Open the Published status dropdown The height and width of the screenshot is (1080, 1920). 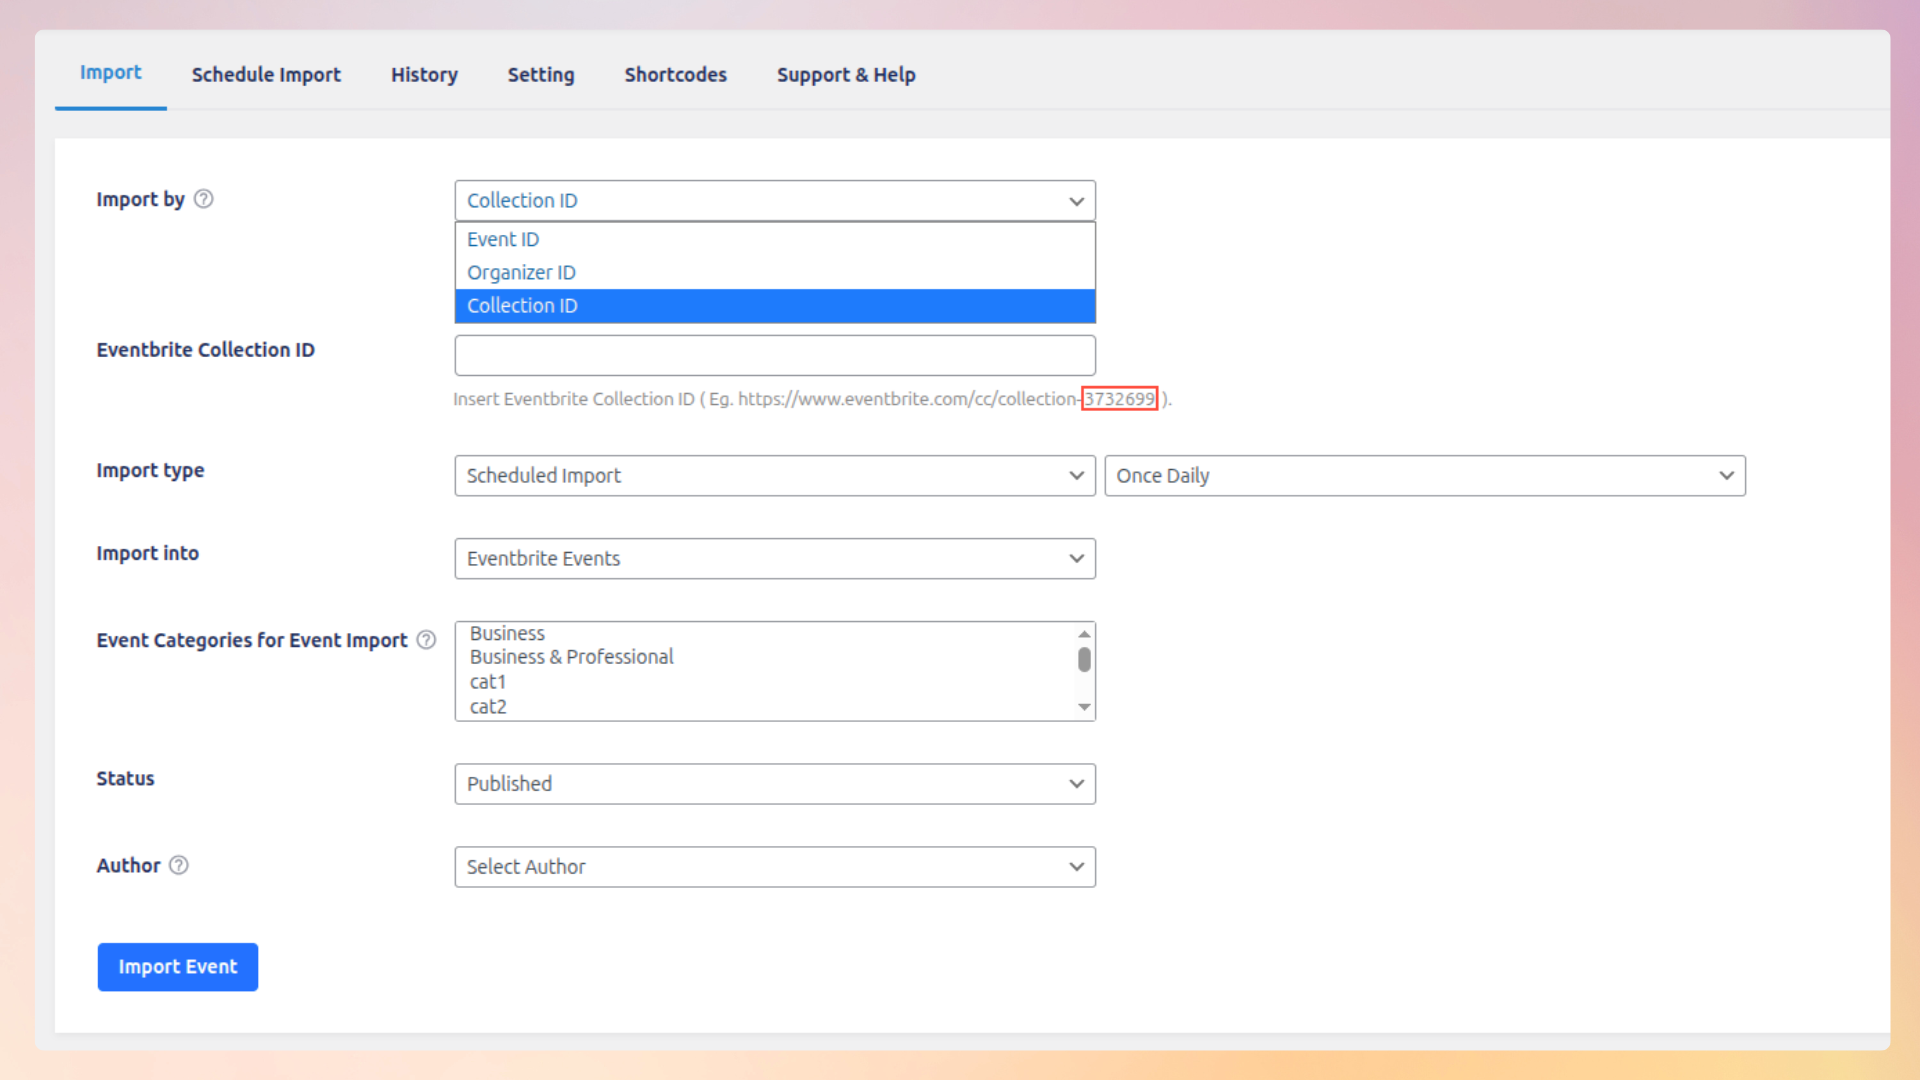[775, 784]
